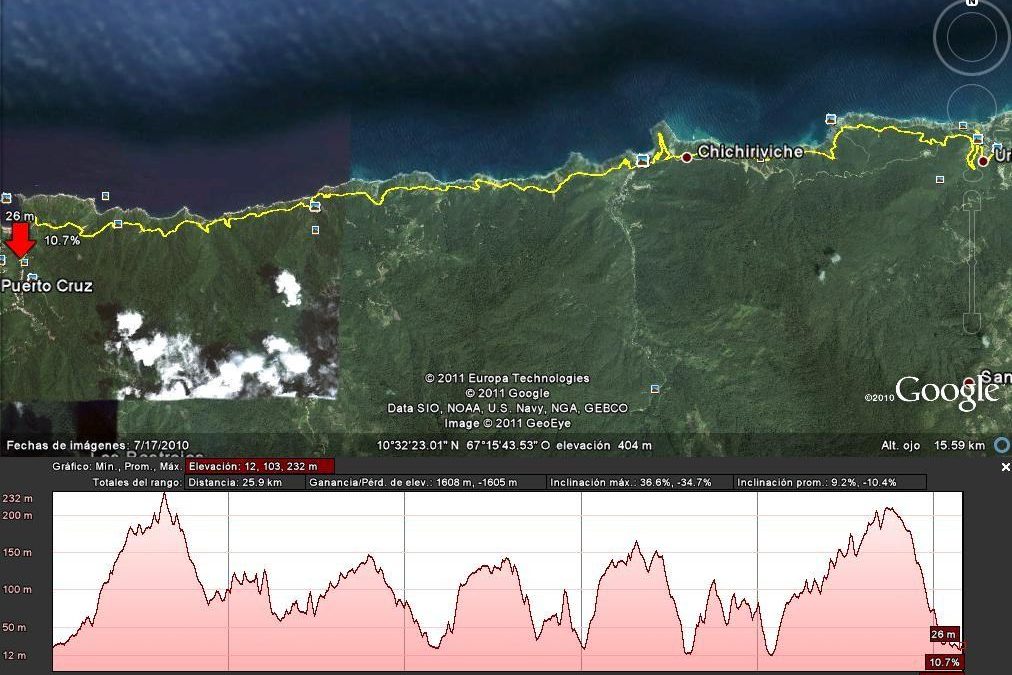Click the Distancia 25.9 km statistic

click(x=244, y=483)
